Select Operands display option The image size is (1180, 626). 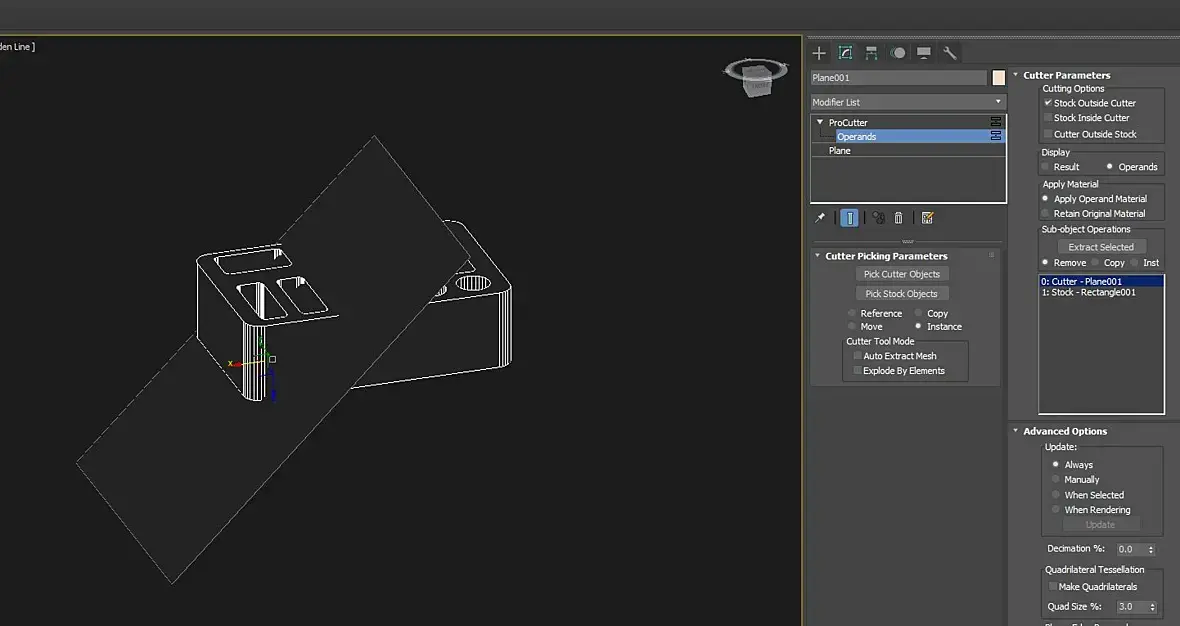click(1109, 166)
